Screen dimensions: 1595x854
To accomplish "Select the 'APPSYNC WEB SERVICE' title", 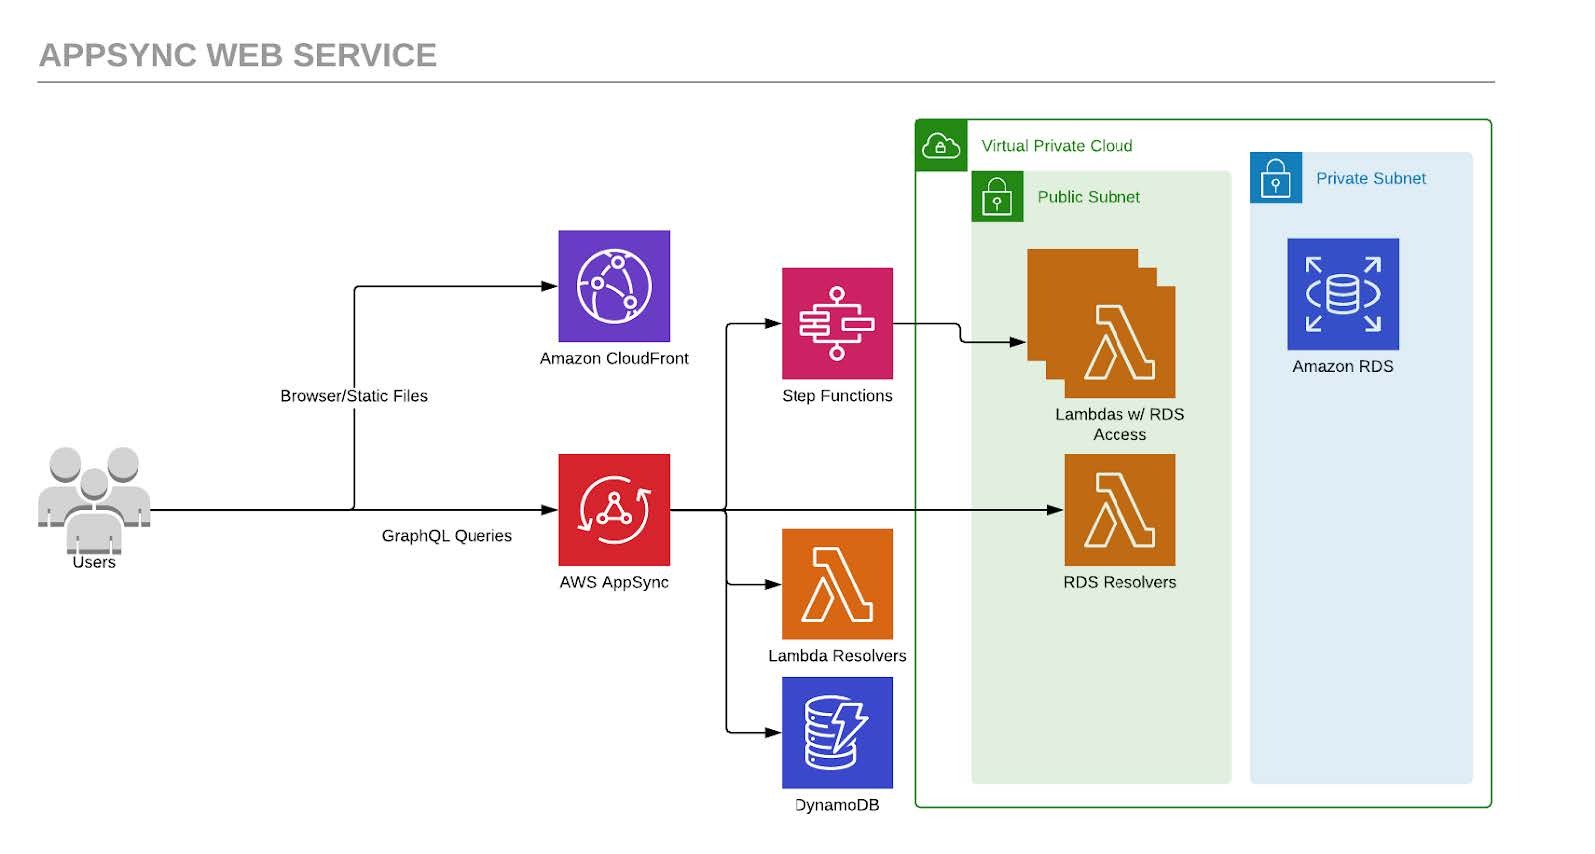I will click(x=238, y=55).
